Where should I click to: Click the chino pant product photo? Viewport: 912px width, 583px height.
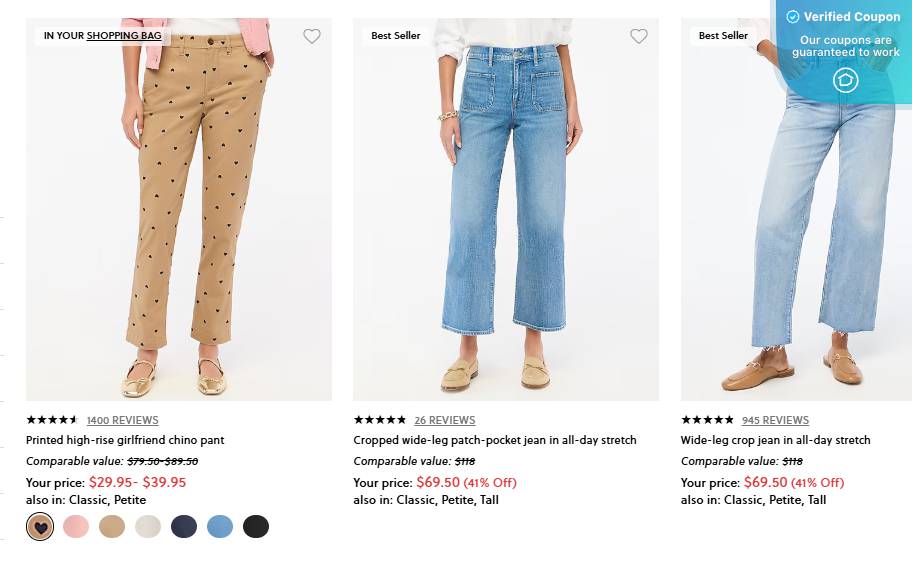point(179,210)
